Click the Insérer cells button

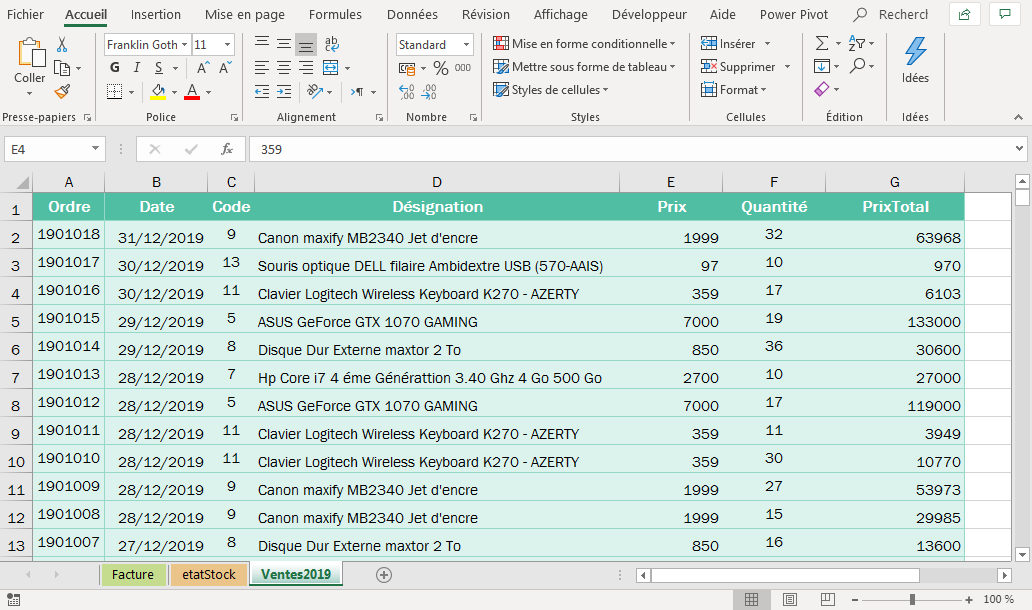pyautogui.click(x=735, y=43)
